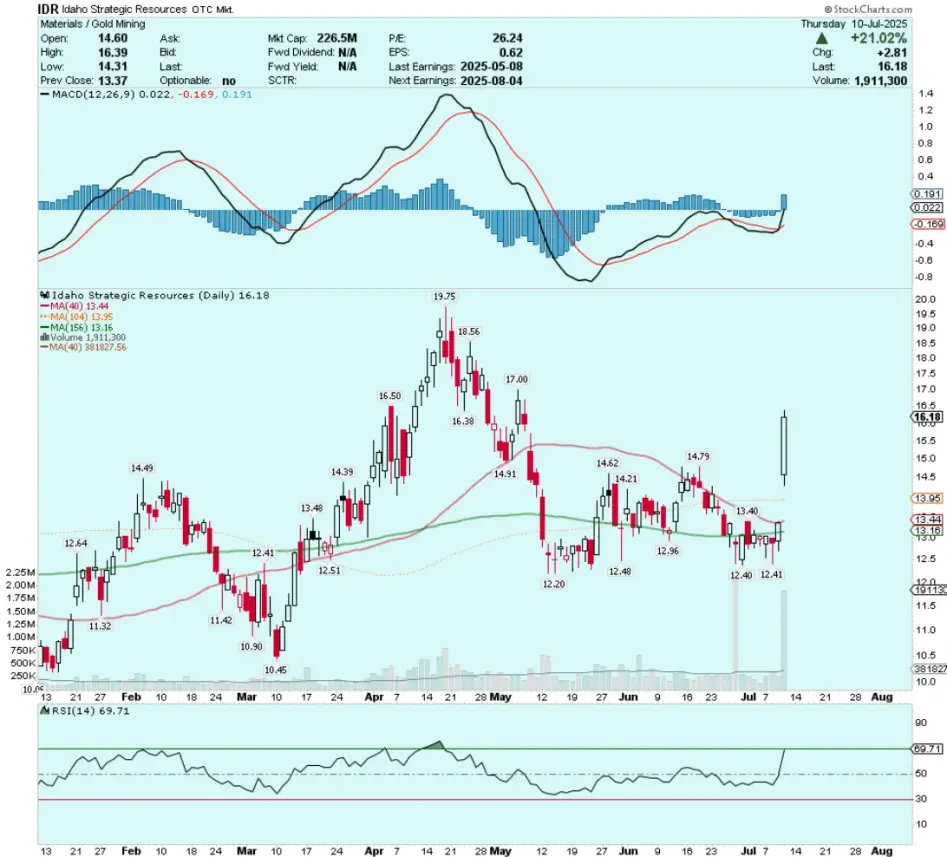This screenshot has height=857, width=947.
Task: Click the 13.40 price label
Action: [x=747, y=511]
